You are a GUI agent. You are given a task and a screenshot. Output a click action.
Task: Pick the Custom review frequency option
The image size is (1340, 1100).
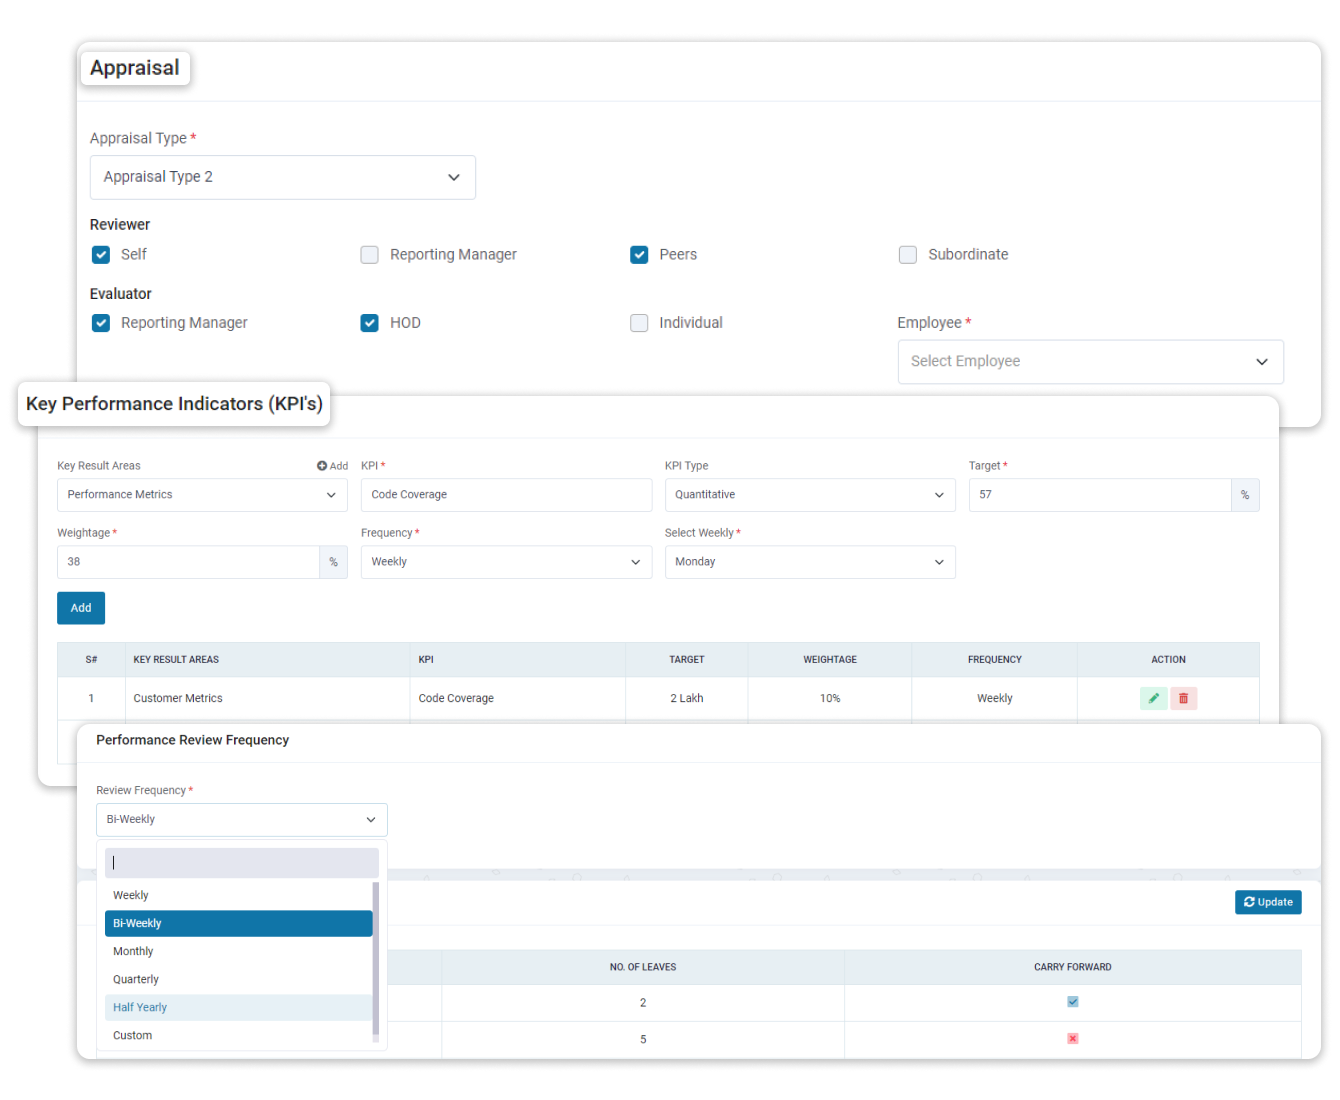click(133, 1036)
